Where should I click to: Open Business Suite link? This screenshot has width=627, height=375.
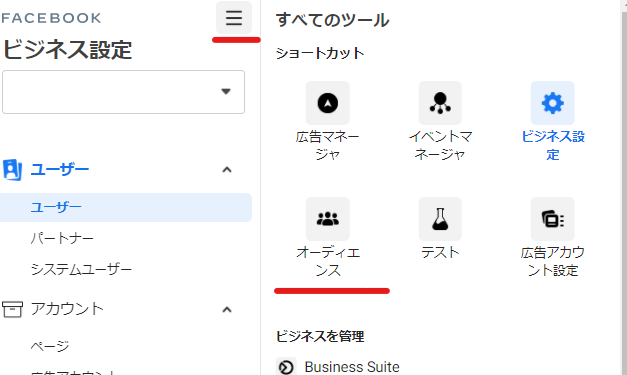coord(352,367)
